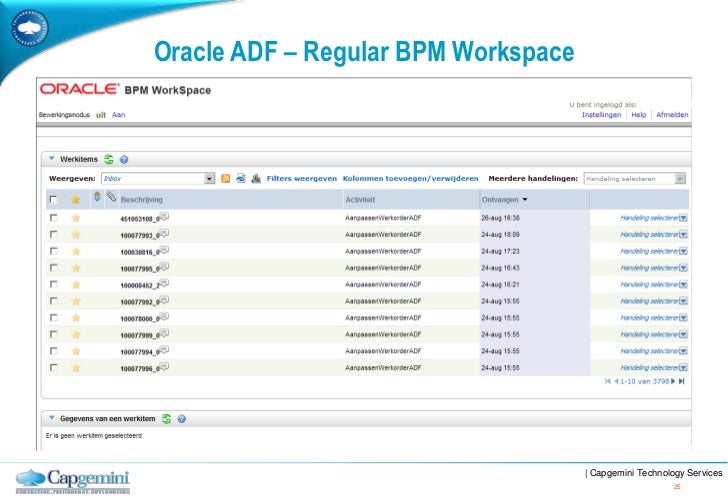
Task: Check the box for item 100077993_0
Action: point(54,234)
